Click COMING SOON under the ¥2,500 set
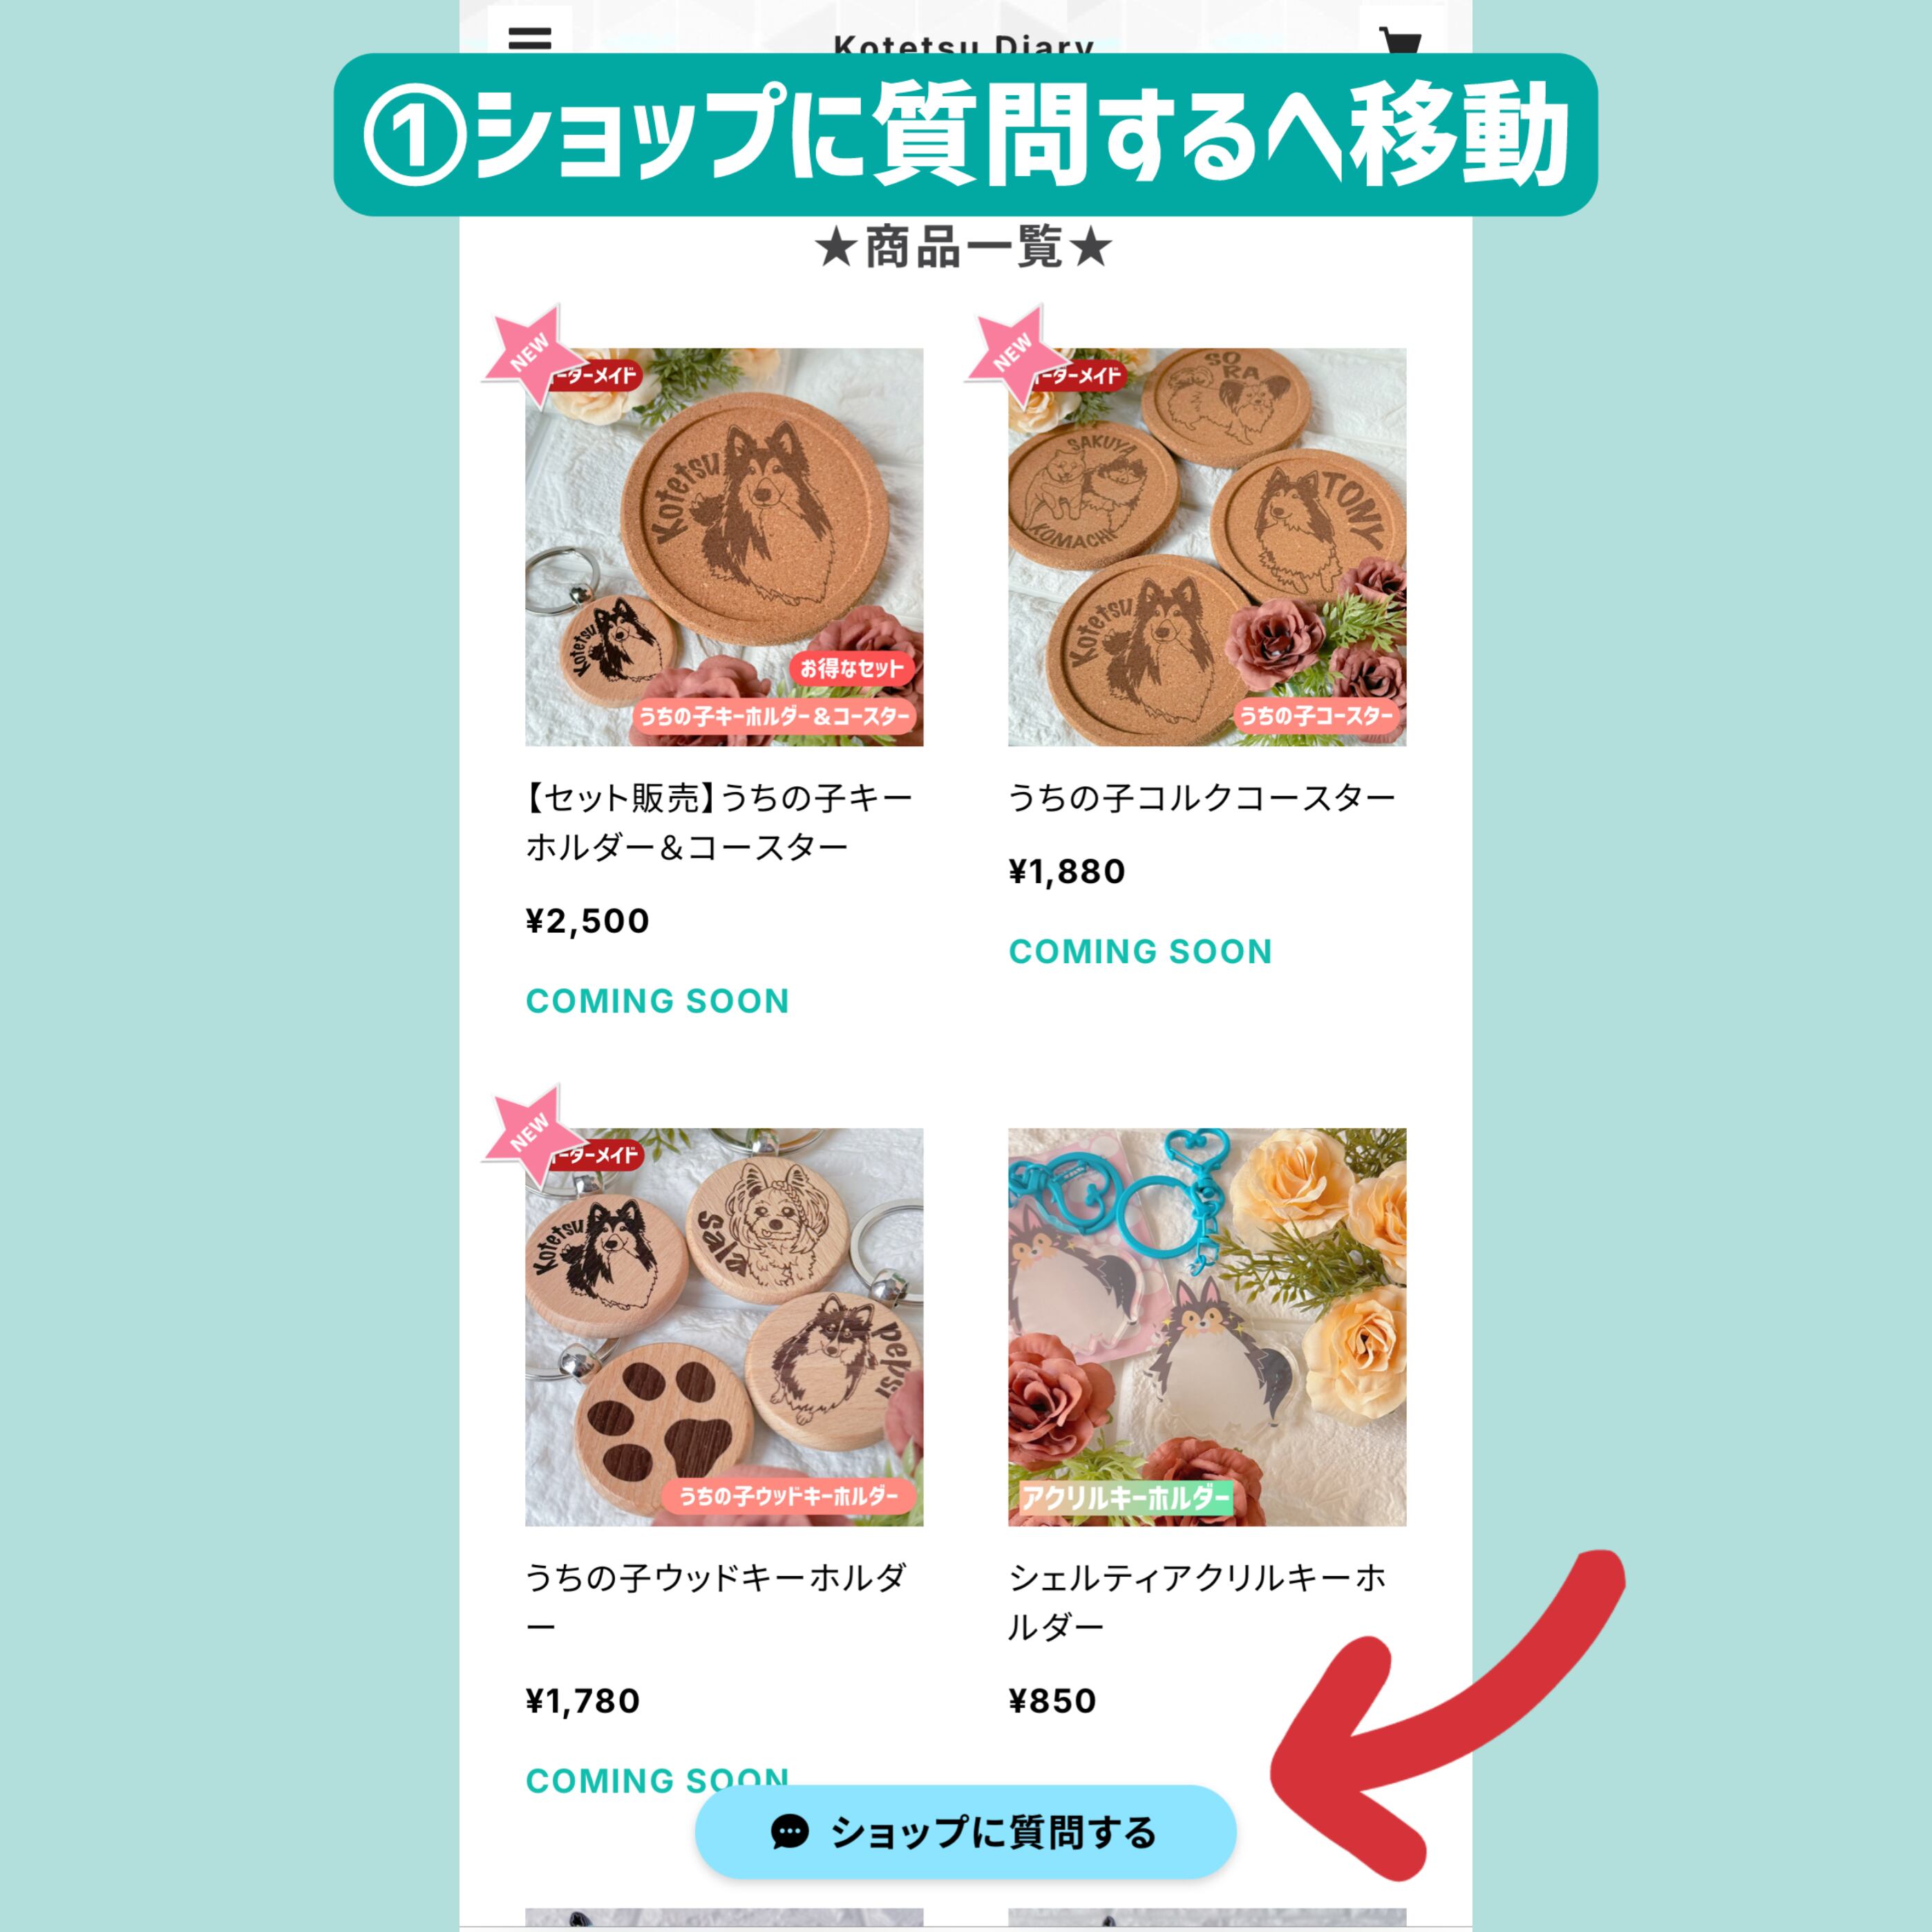The image size is (1932, 1932). click(658, 1001)
